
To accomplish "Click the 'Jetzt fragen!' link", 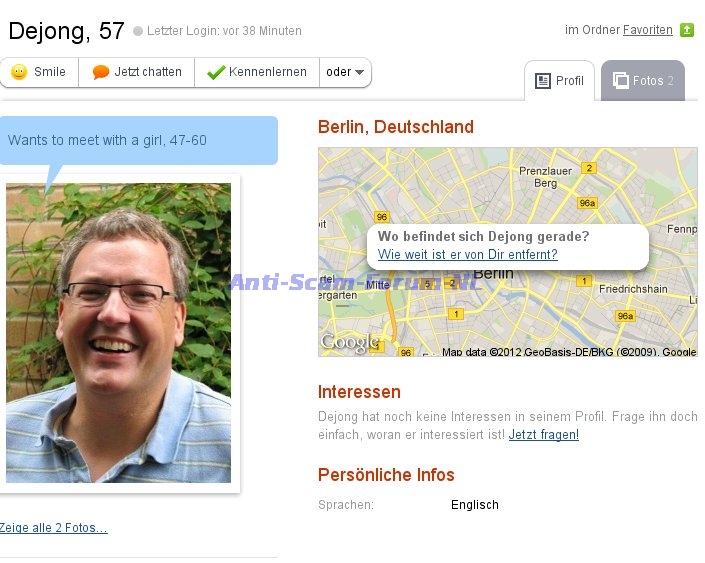I will click(x=544, y=435).
